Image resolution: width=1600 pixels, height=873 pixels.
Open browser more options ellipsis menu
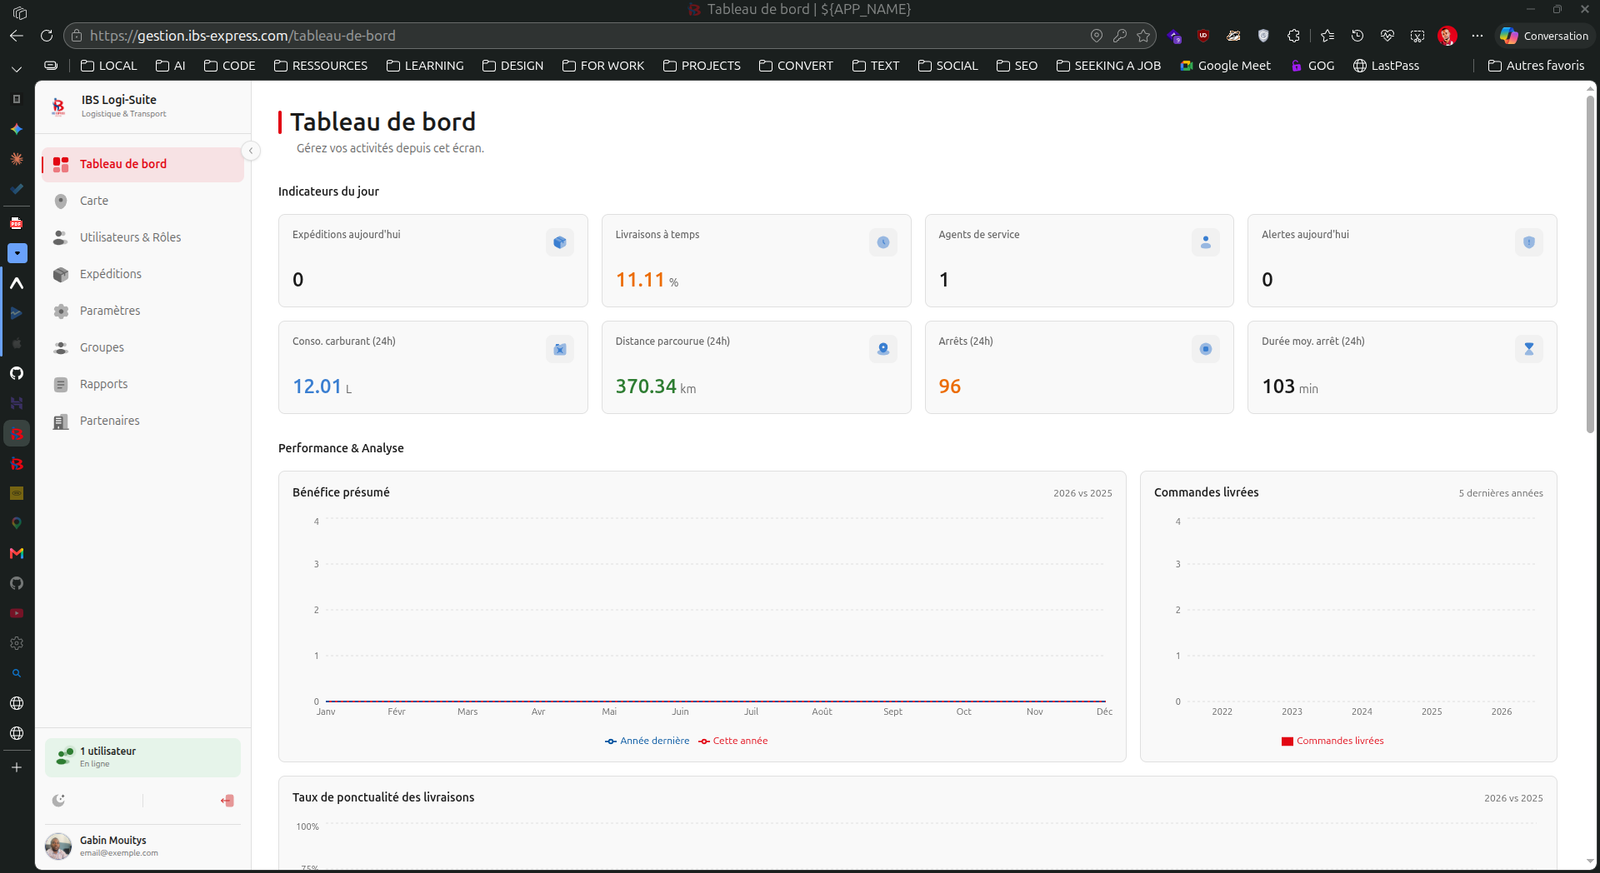pos(1477,36)
